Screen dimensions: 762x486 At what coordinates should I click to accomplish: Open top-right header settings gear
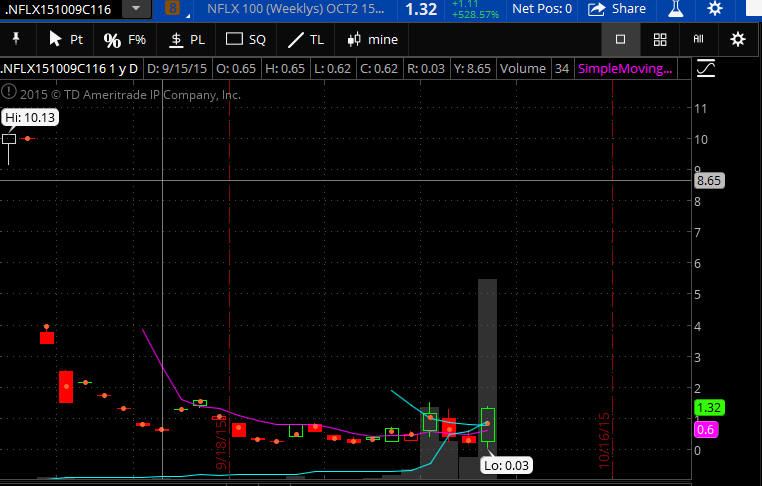[x=715, y=9]
